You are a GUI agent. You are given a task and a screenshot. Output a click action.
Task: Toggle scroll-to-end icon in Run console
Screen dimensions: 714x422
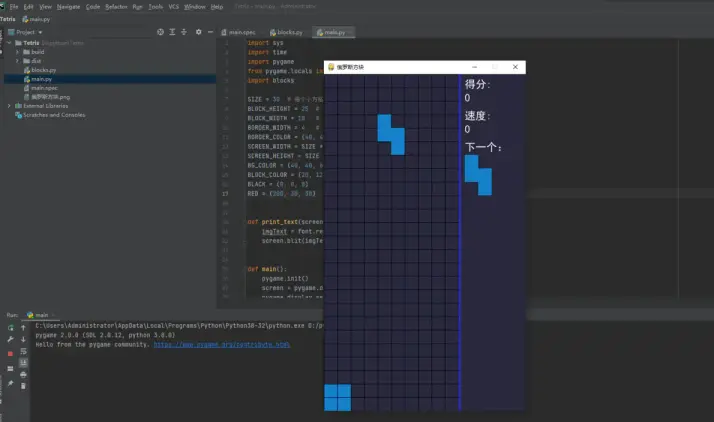[x=23, y=362]
